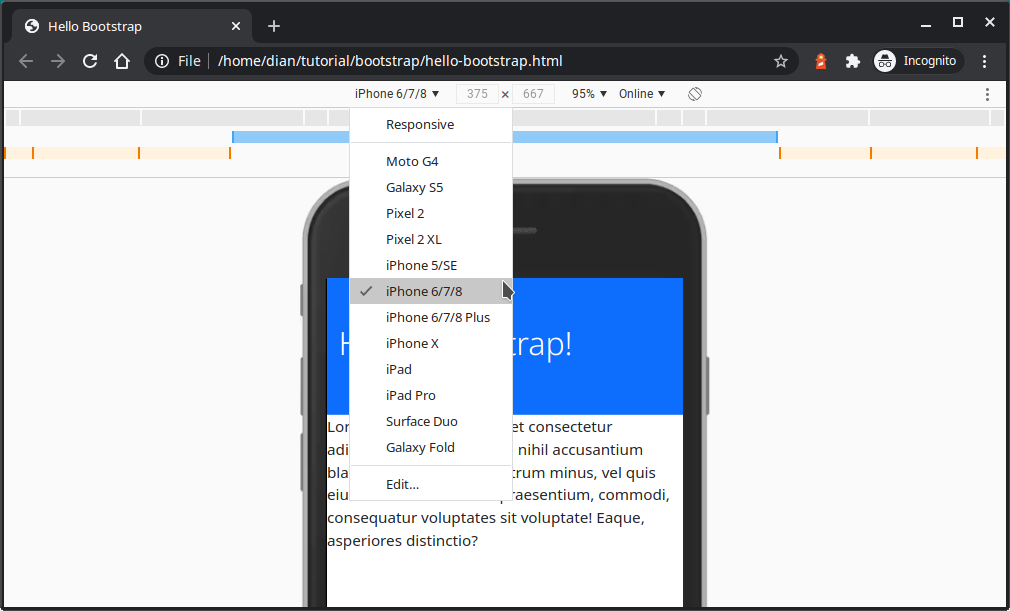This screenshot has width=1010, height=611.
Task: Select the checked iPhone 6/7/8 option
Action: pyautogui.click(x=424, y=291)
